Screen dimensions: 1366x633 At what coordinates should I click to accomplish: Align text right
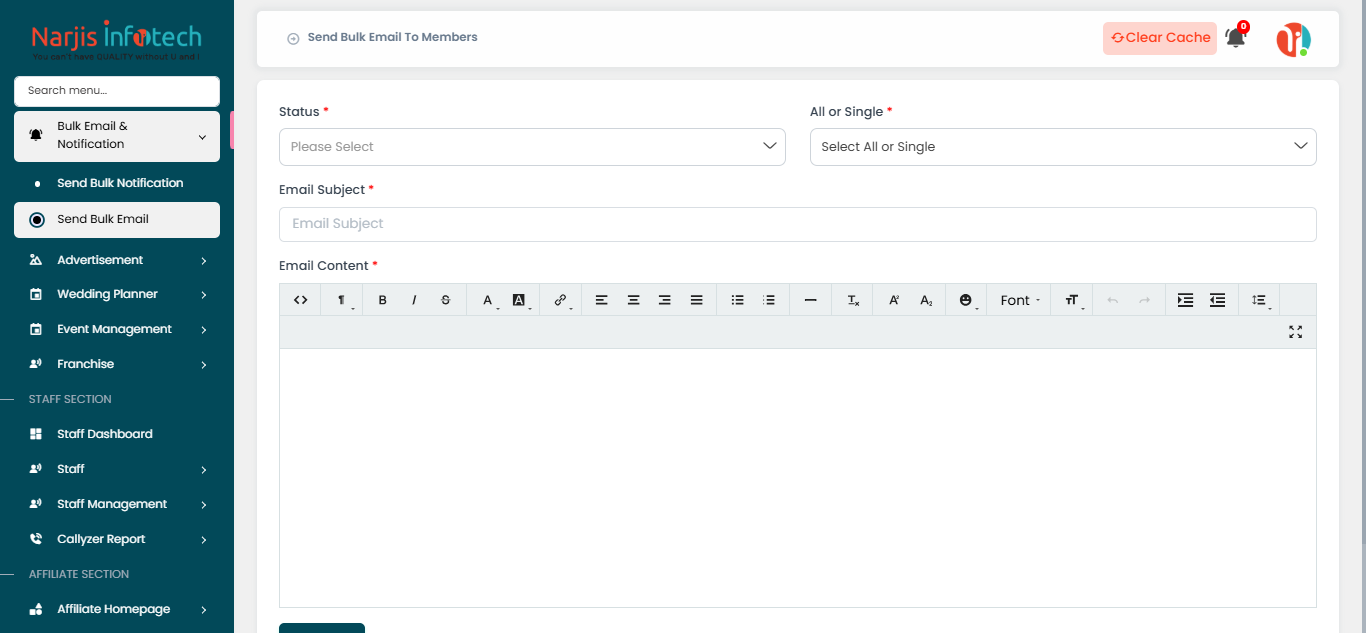pyautogui.click(x=665, y=300)
